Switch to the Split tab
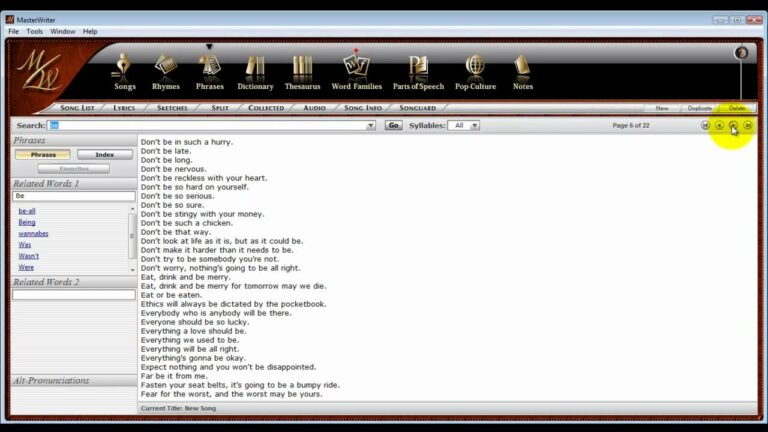This screenshot has width=768, height=432. click(x=220, y=108)
